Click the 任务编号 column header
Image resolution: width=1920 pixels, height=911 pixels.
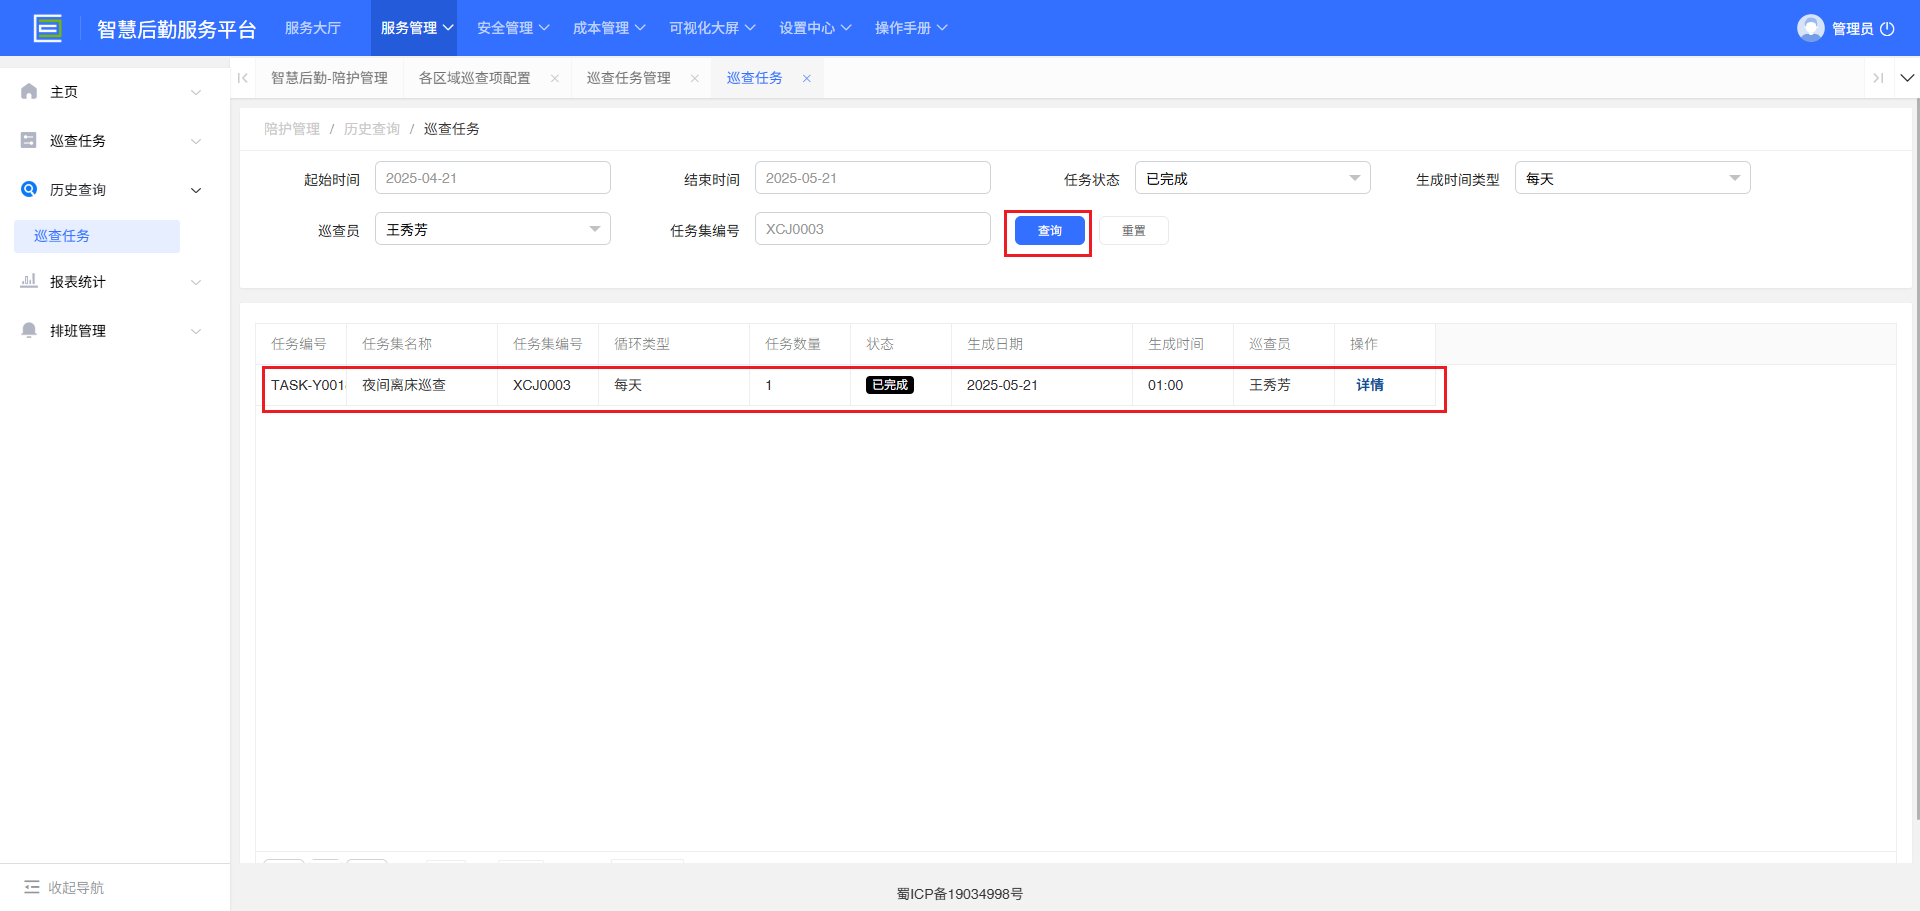[x=299, y=344]
